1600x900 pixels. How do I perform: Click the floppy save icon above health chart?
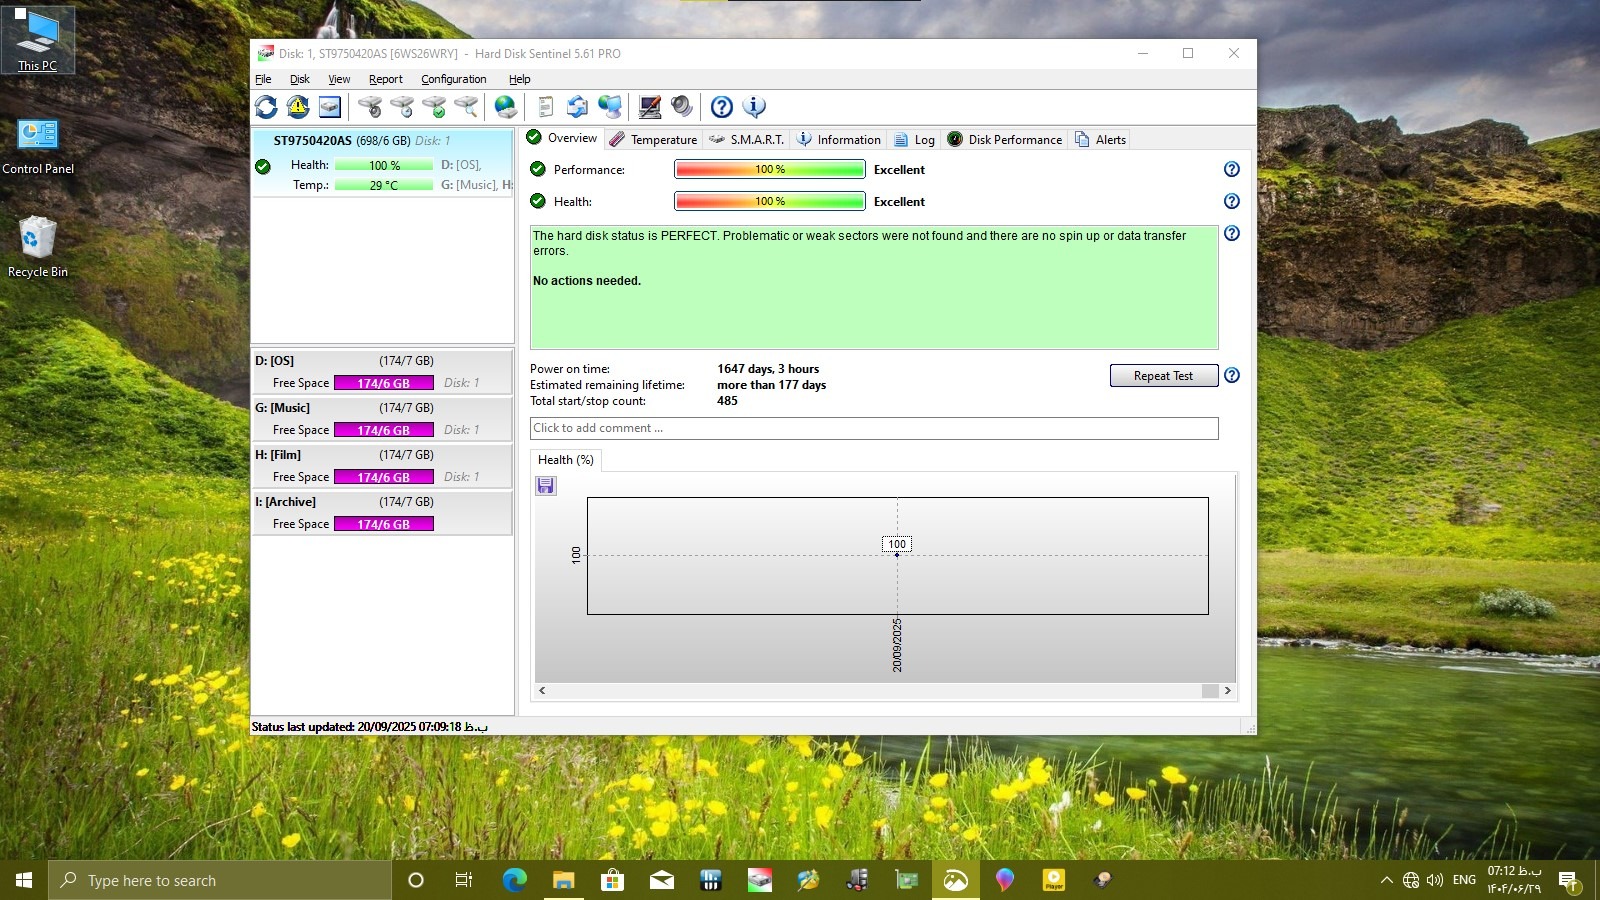pyautogui.click(x=546, y=486)
